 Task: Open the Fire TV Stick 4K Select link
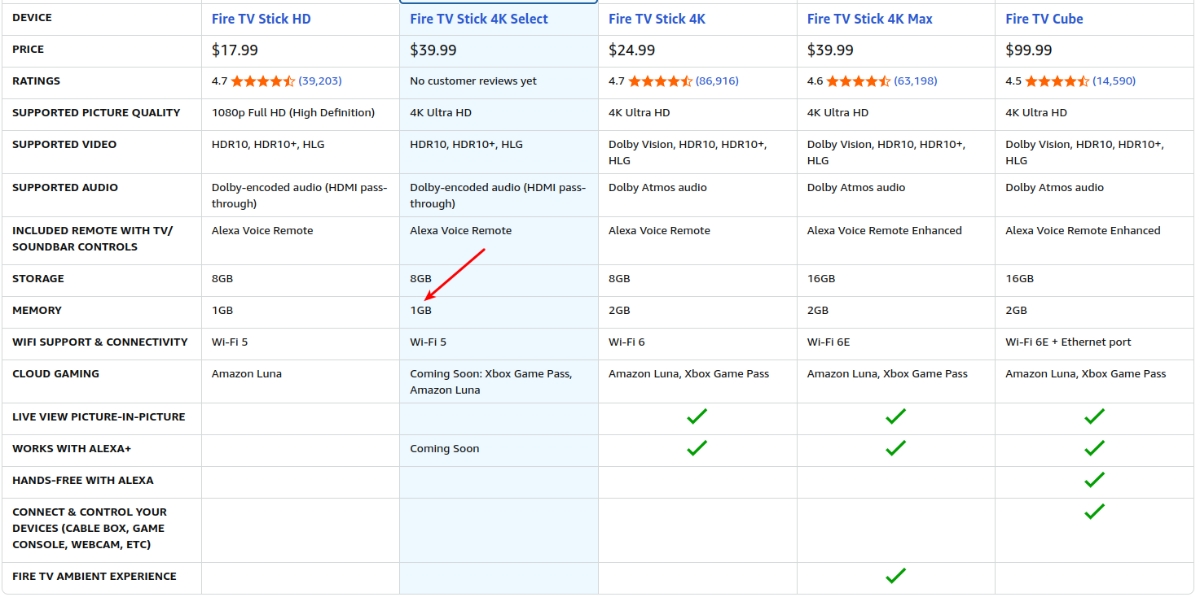479,19
